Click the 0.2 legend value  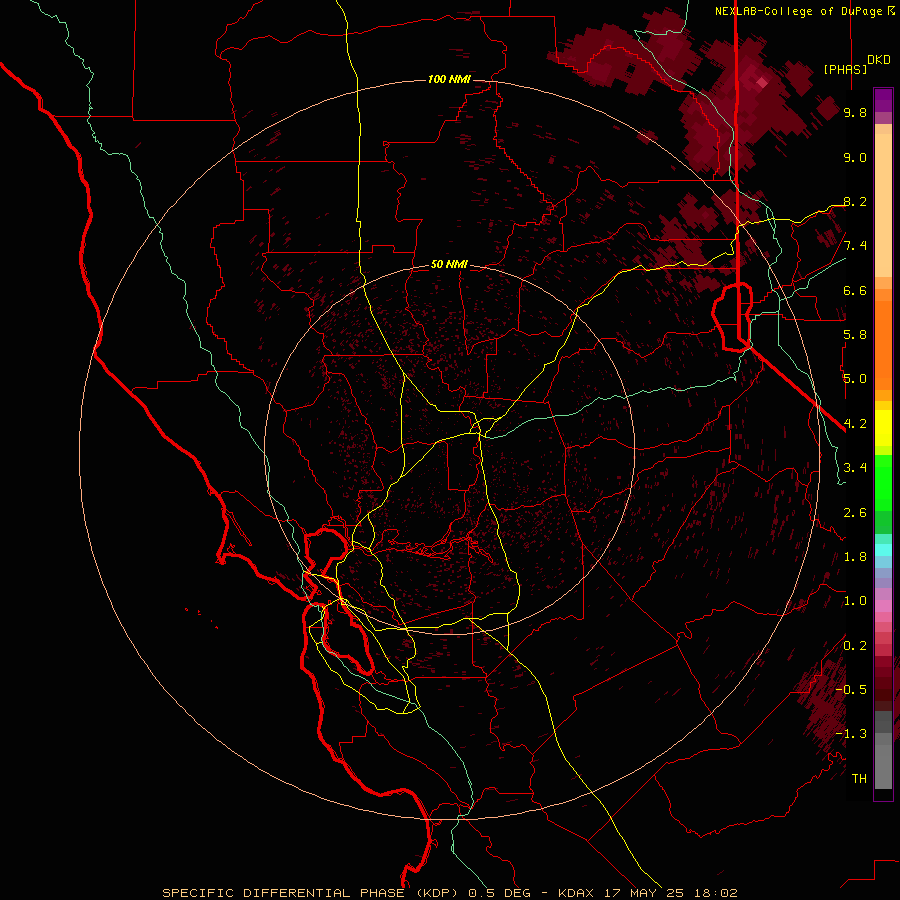(855, 645)
